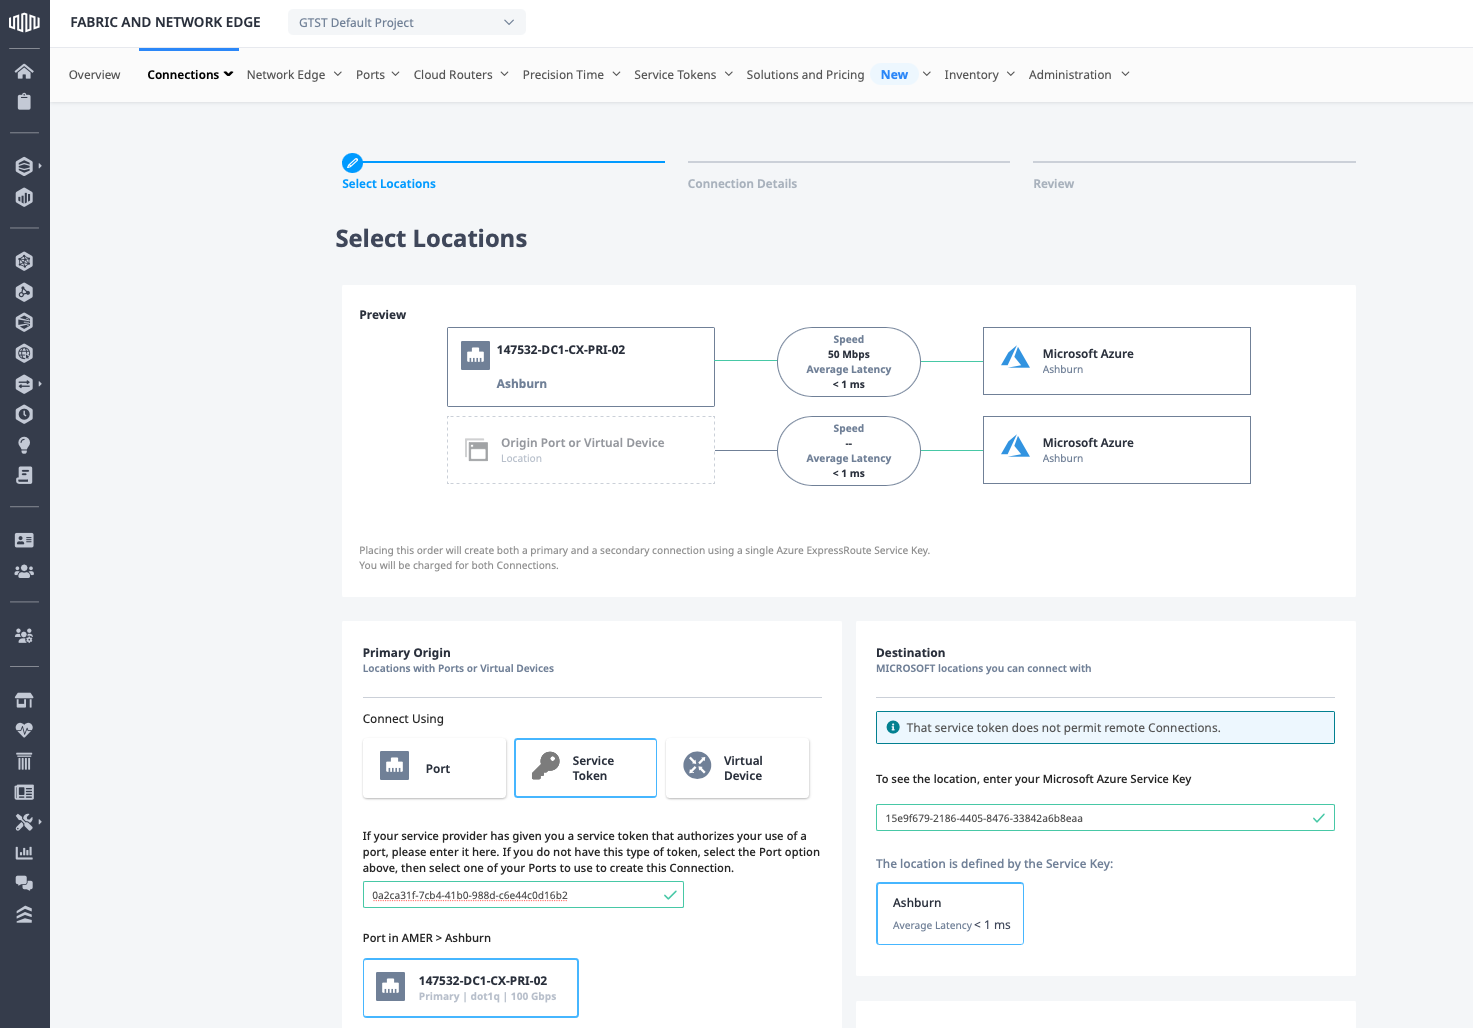
Task: Click the origin port 147532-DC1-CX-PRI-02 preview box
Action: [x=581, y=367]
